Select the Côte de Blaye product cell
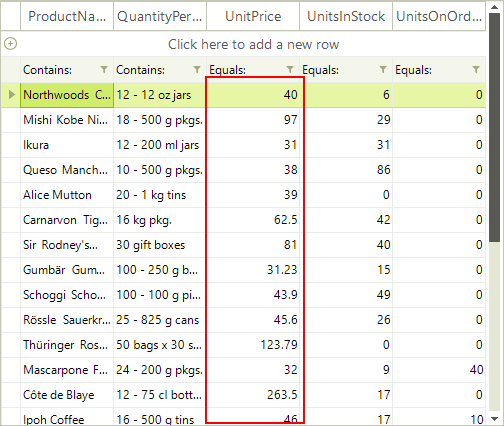 pos(67,395)
